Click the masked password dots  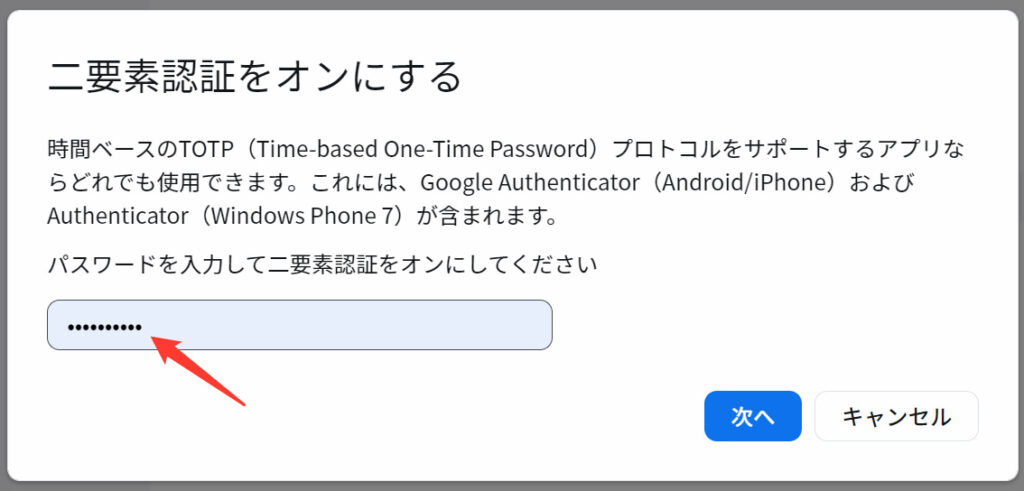point(104,327)
